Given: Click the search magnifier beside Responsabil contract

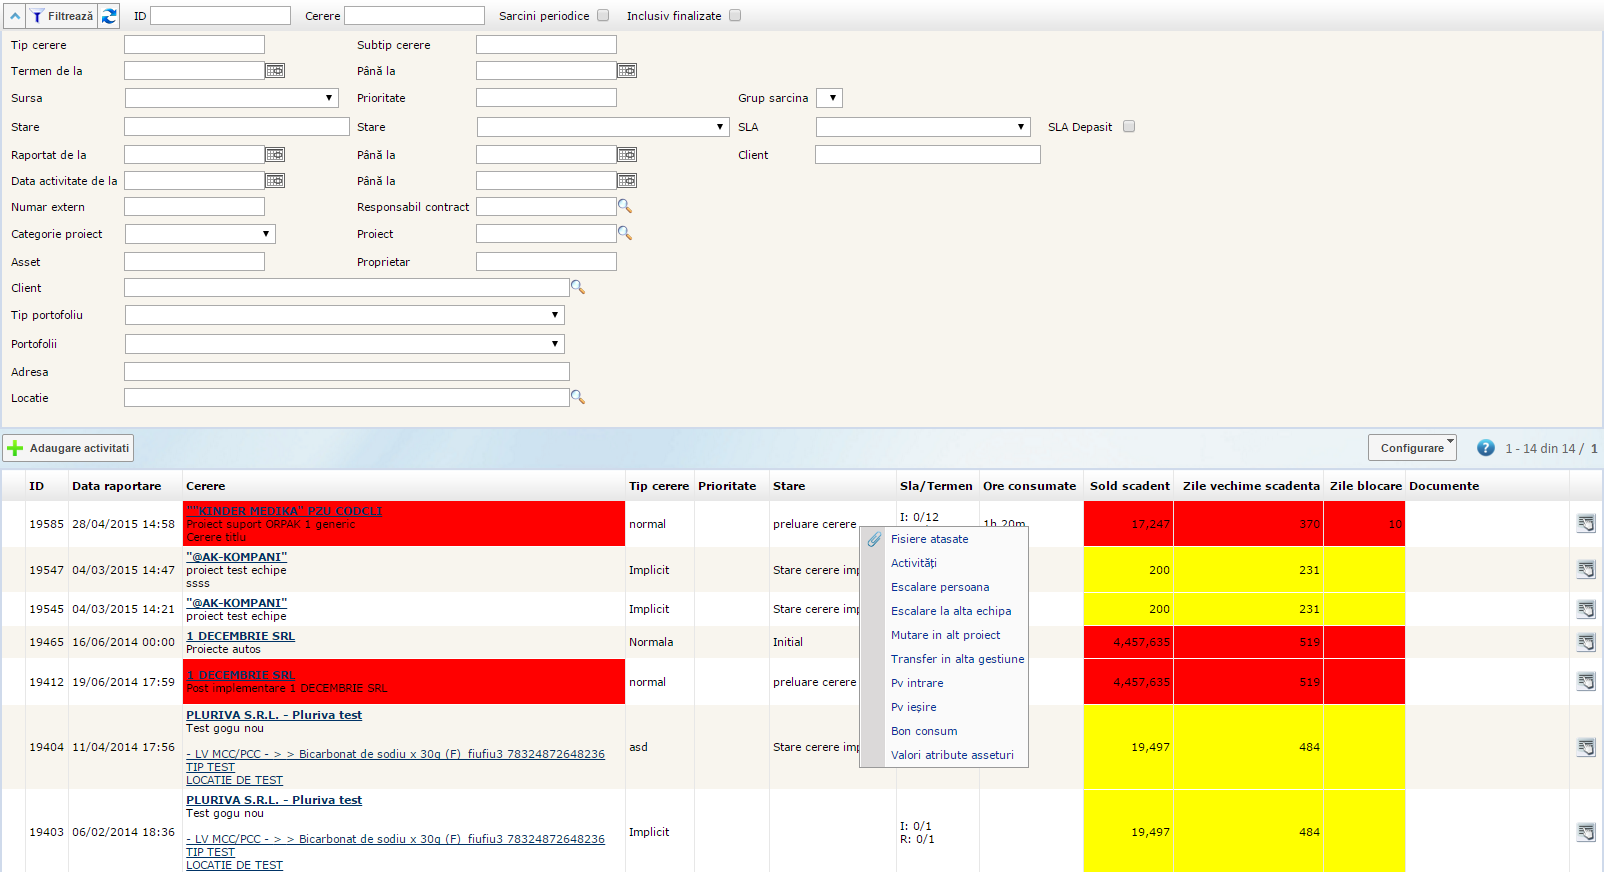Looking at the screenshot, I should [x=625, y=206].
